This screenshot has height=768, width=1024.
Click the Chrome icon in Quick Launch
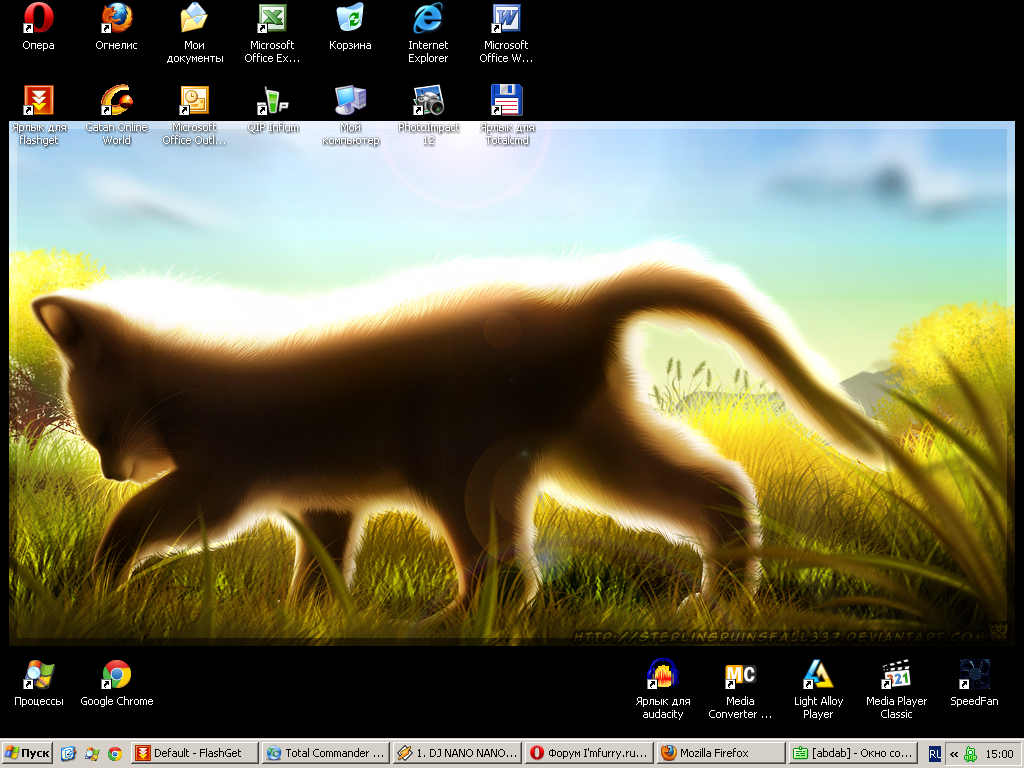115,753
